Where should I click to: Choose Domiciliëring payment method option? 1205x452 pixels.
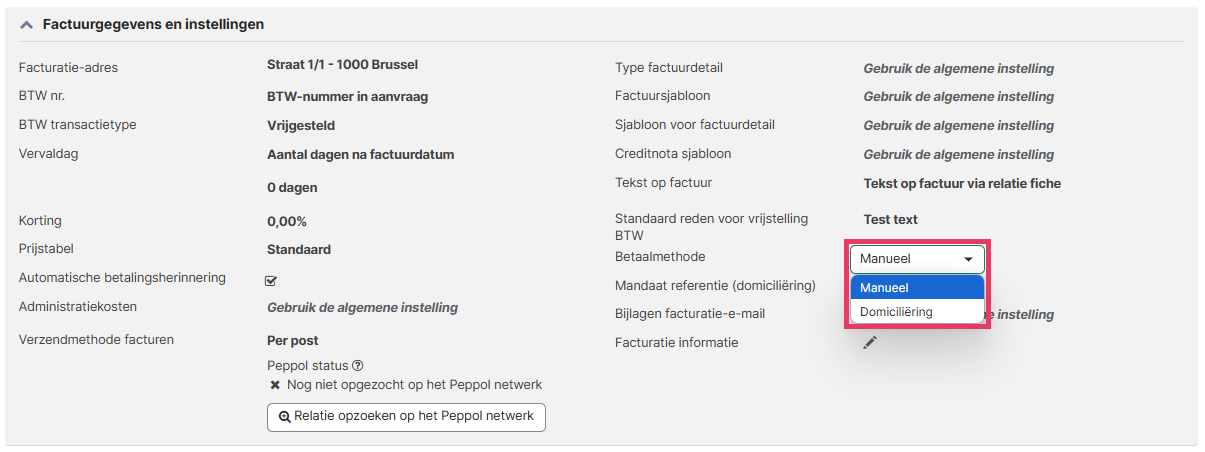917,311
